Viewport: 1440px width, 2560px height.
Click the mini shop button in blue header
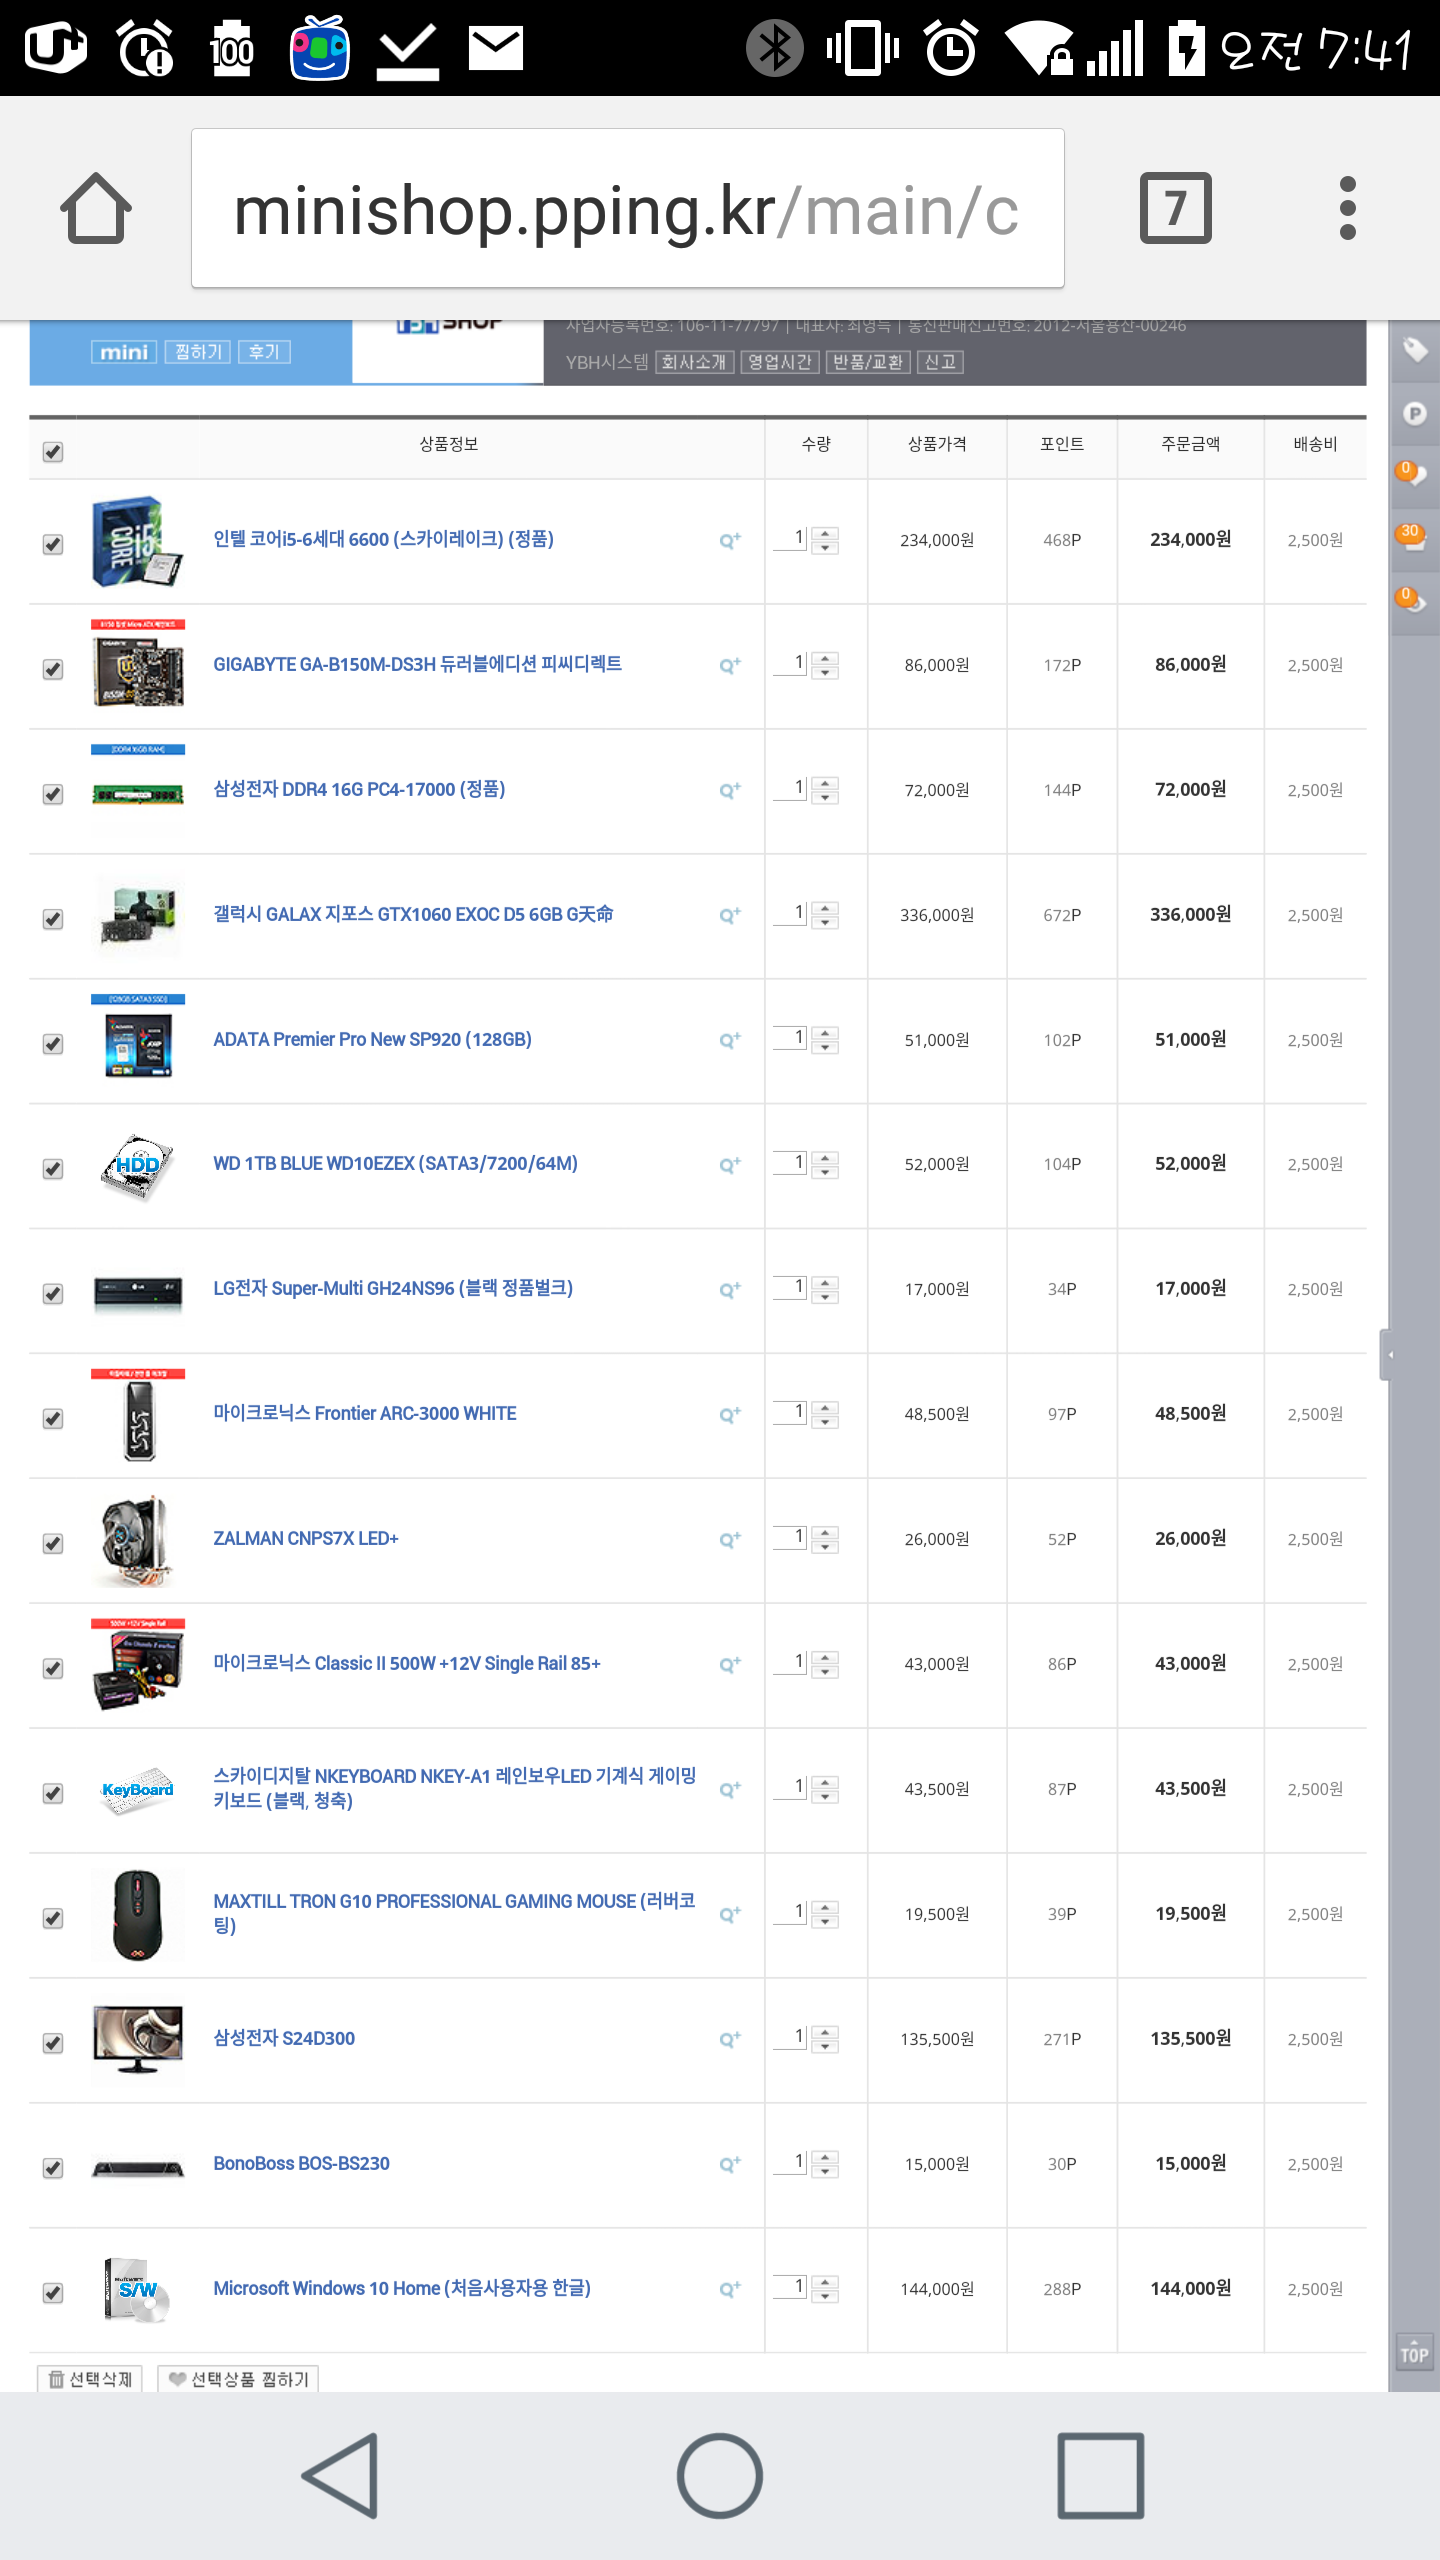point(124,352)
